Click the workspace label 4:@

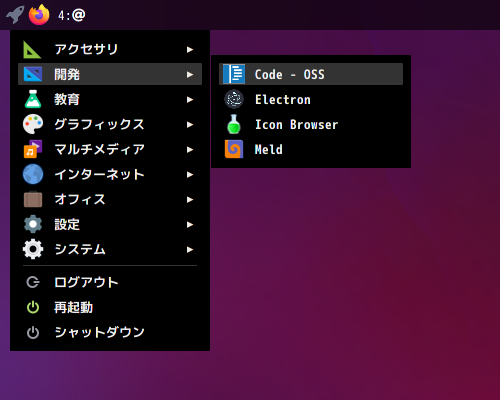[71, 15]
